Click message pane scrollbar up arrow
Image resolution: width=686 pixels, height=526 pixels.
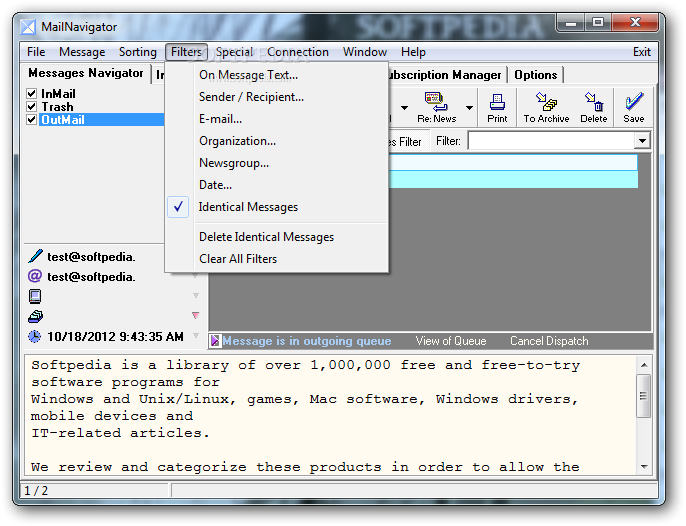tap(644, 365)
